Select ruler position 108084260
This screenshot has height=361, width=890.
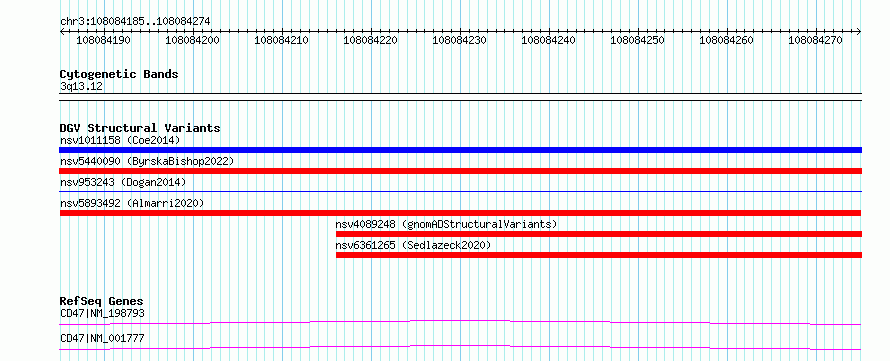pos(727,40)
